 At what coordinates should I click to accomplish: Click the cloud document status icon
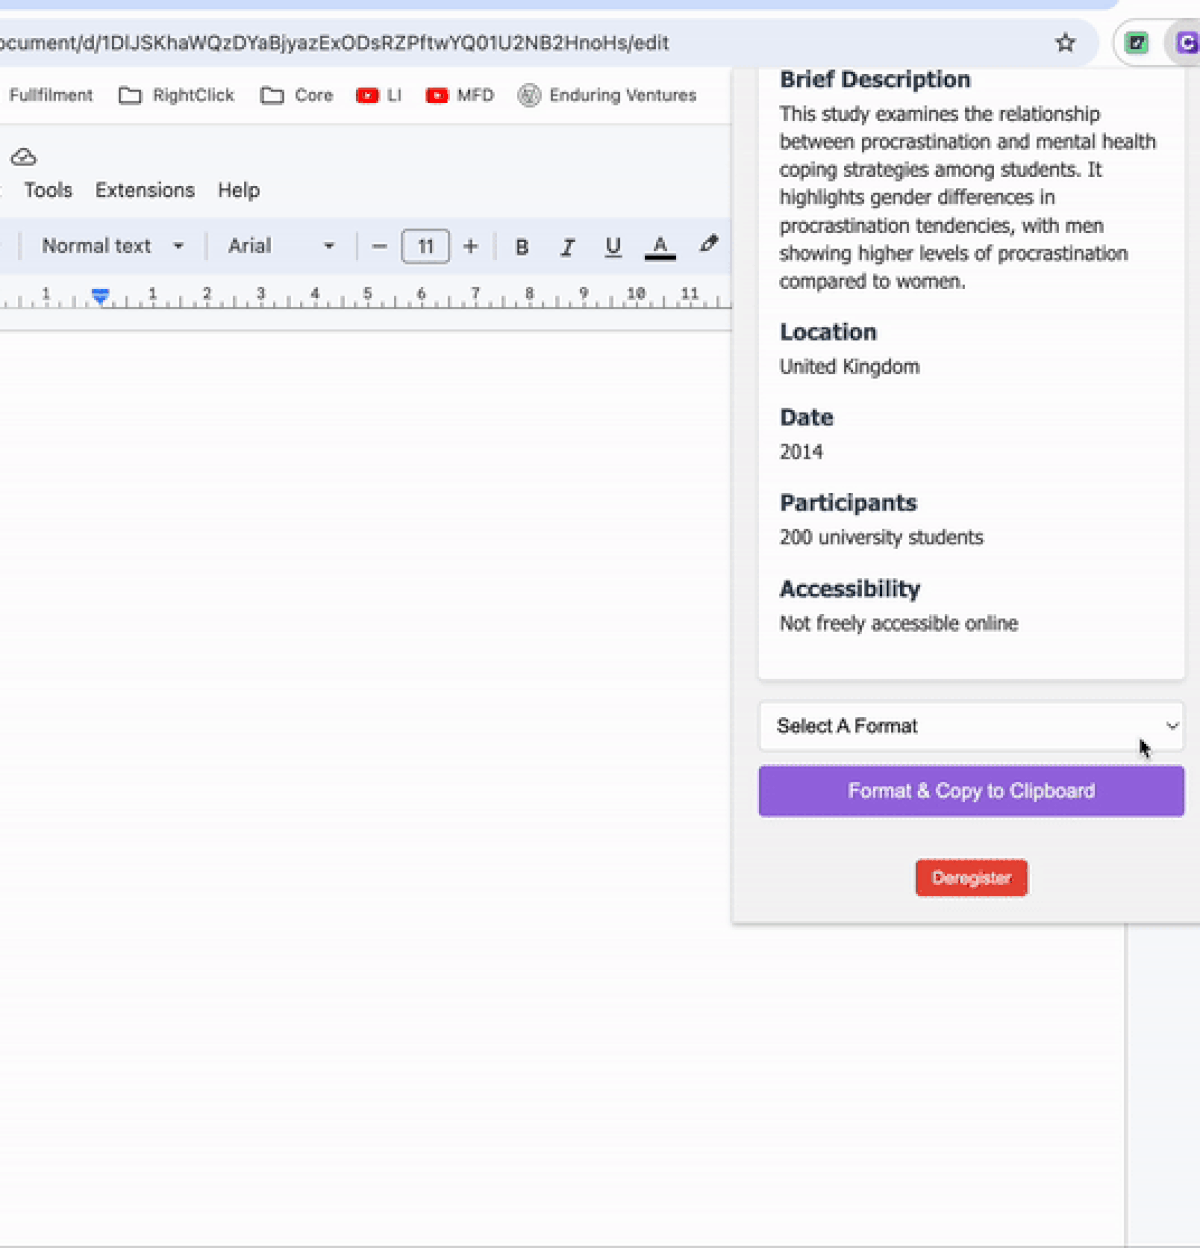pos(24,157)
